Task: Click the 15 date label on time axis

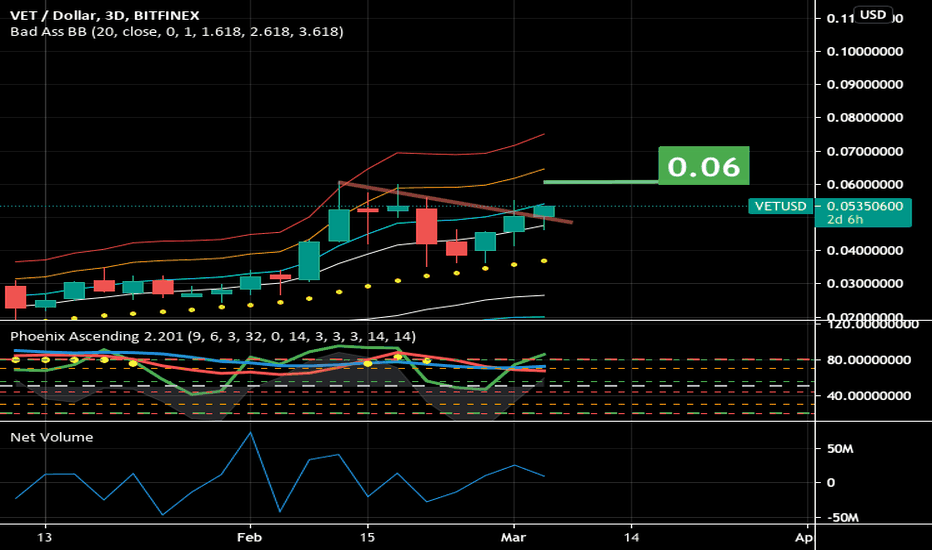Action: click(367, 538)
